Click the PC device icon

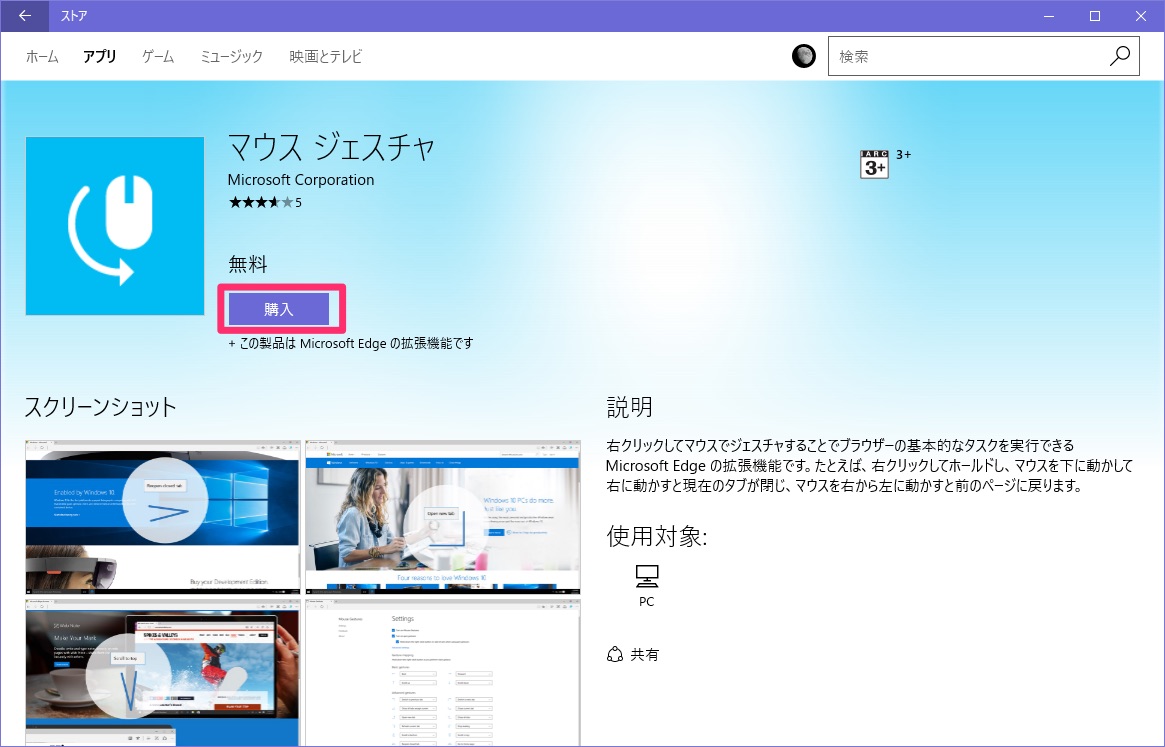pos(646,576)
